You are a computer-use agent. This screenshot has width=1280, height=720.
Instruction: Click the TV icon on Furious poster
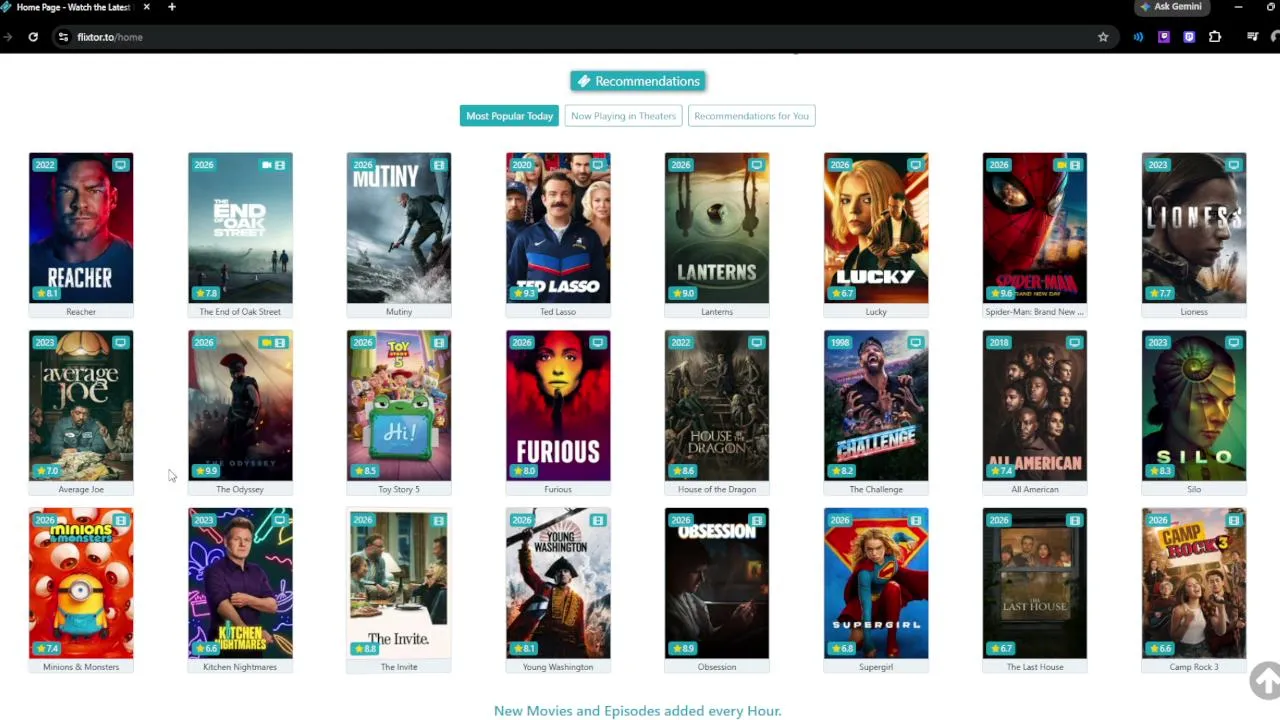pyautogui.click(x=597, y=343)
